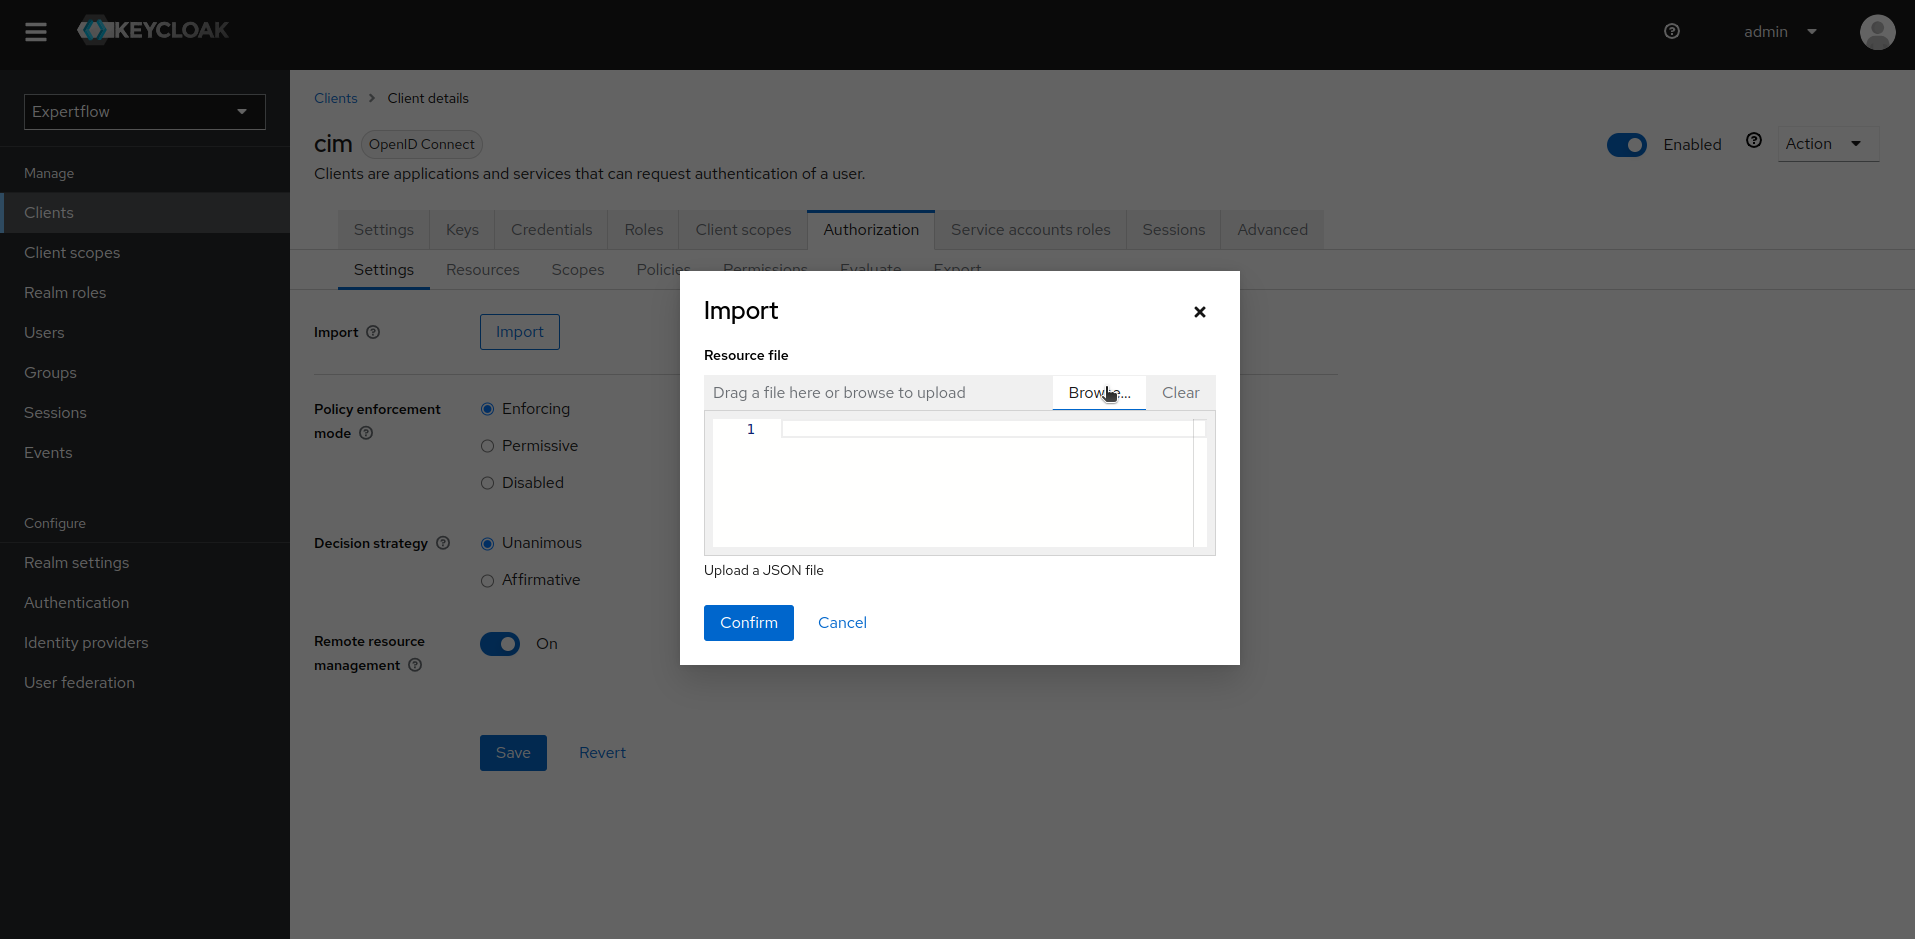Viewport: 1915px width, 939px height.
Task: Open the help icon in the top bar
Action: [1671, 31]
